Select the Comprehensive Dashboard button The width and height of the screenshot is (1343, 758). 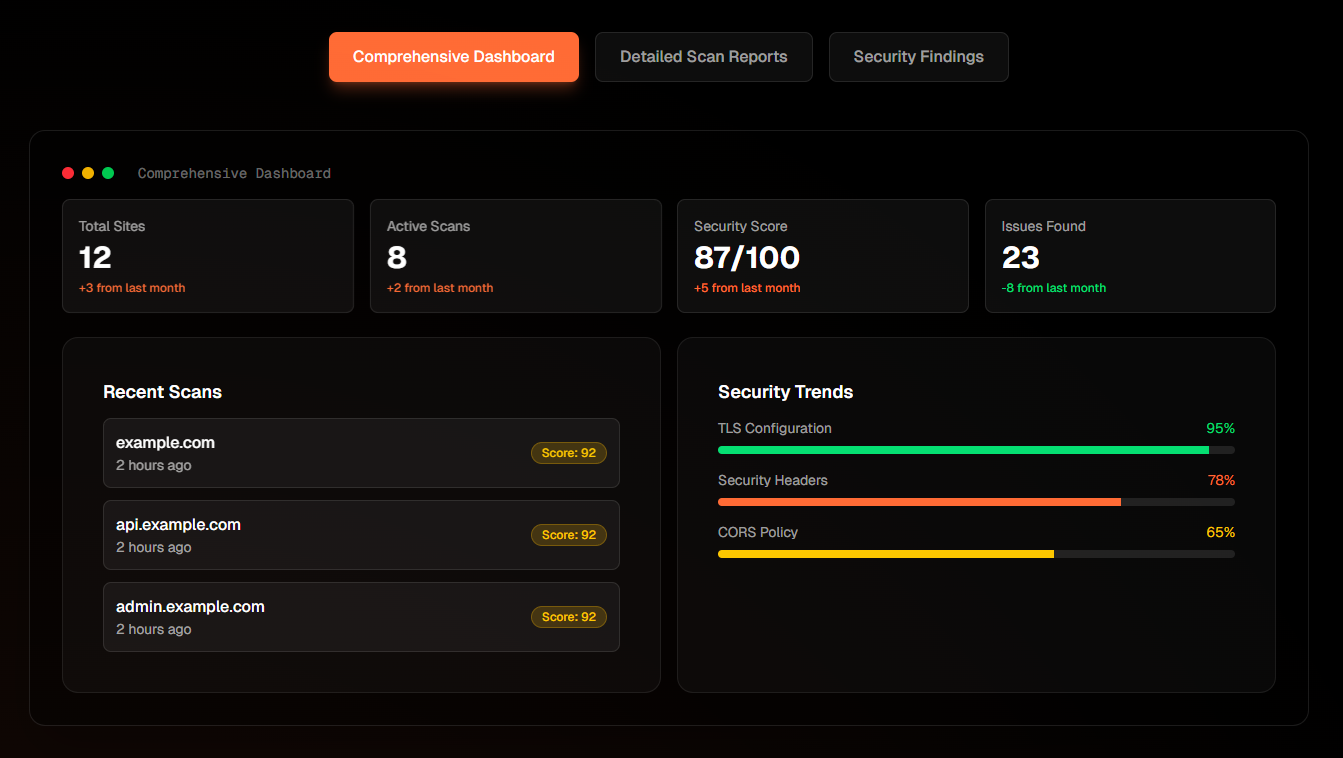coord(453,56)
